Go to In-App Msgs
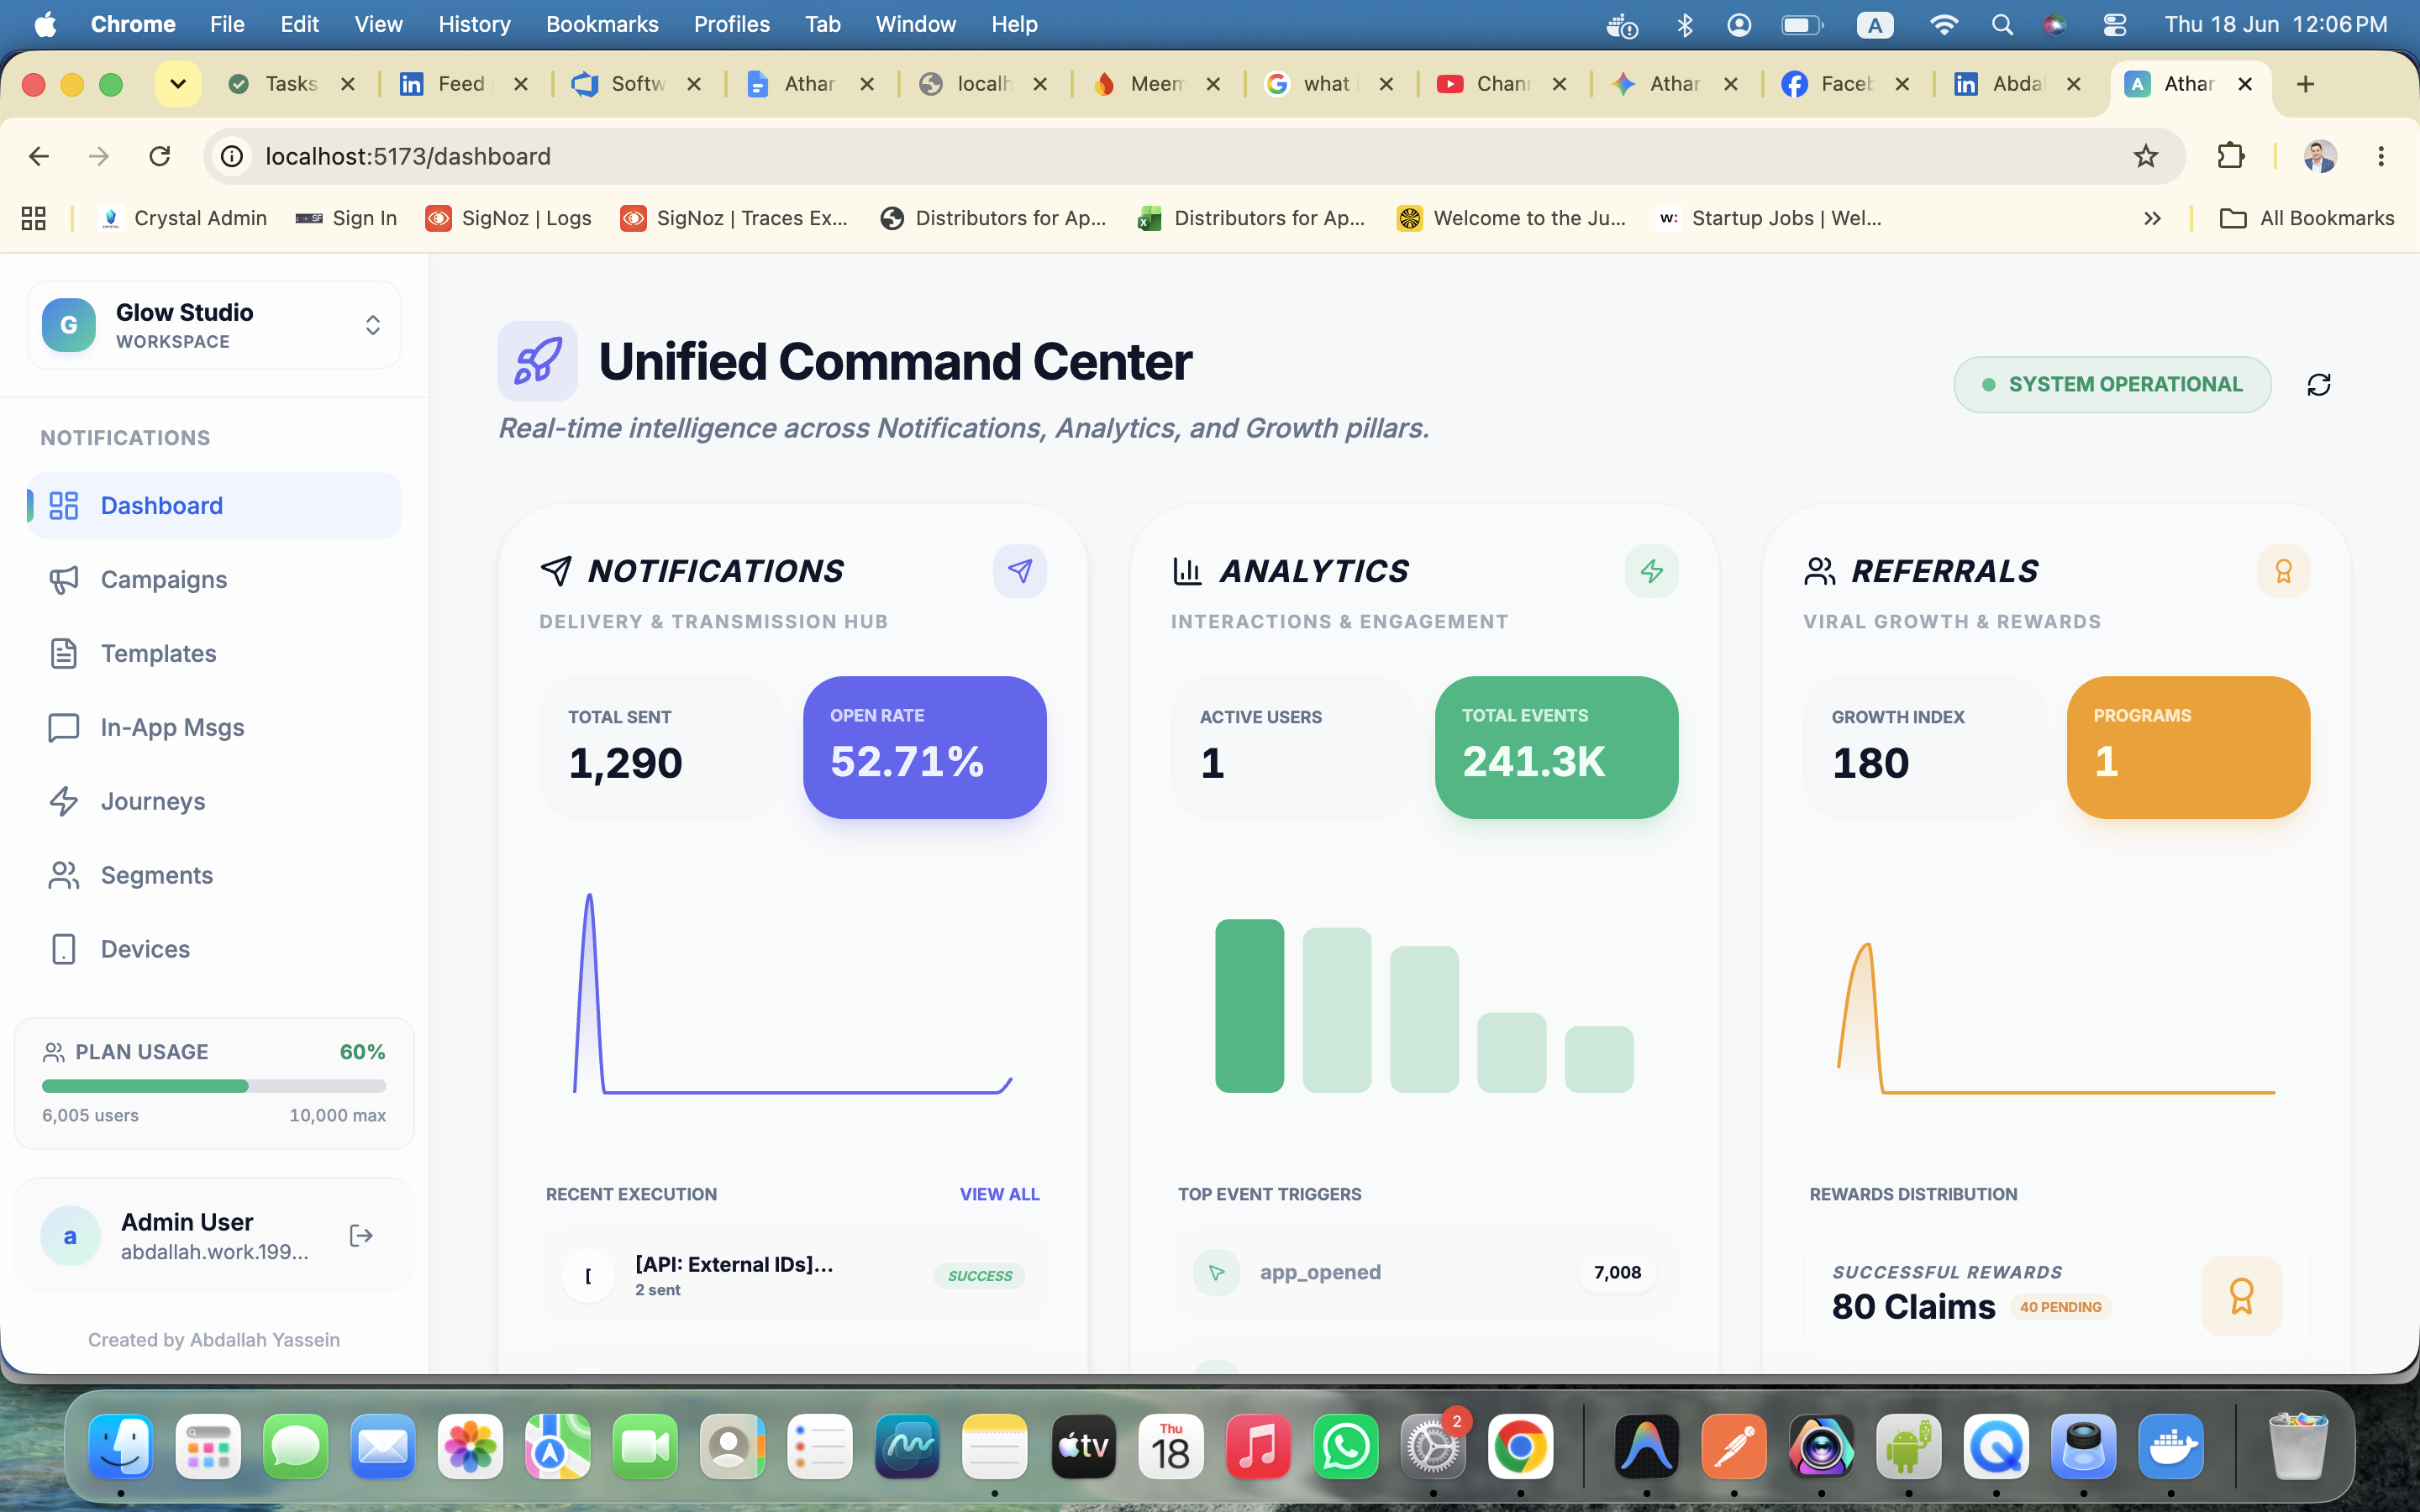2420x1512 pixels. [214, 727]
